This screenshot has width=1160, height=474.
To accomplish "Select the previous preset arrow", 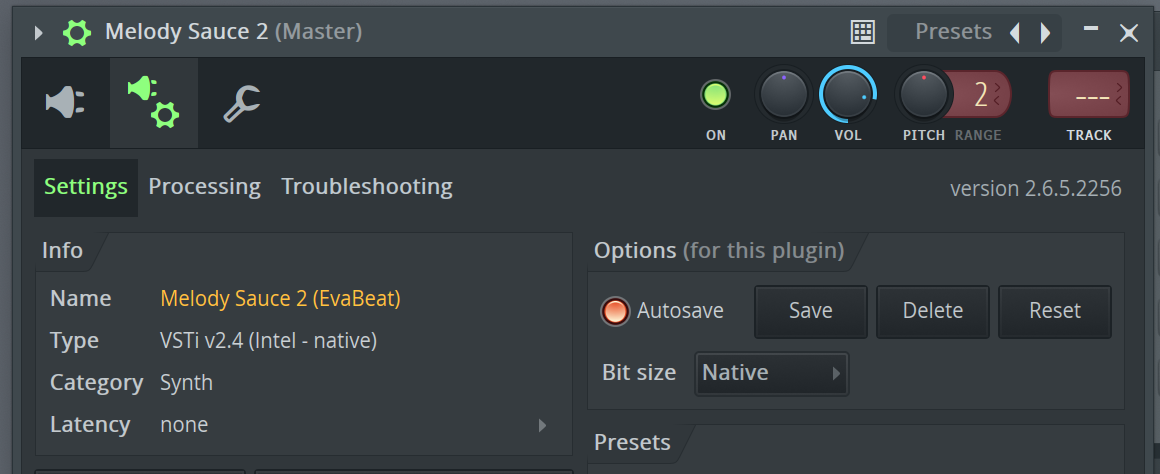I will point(1015,33).
